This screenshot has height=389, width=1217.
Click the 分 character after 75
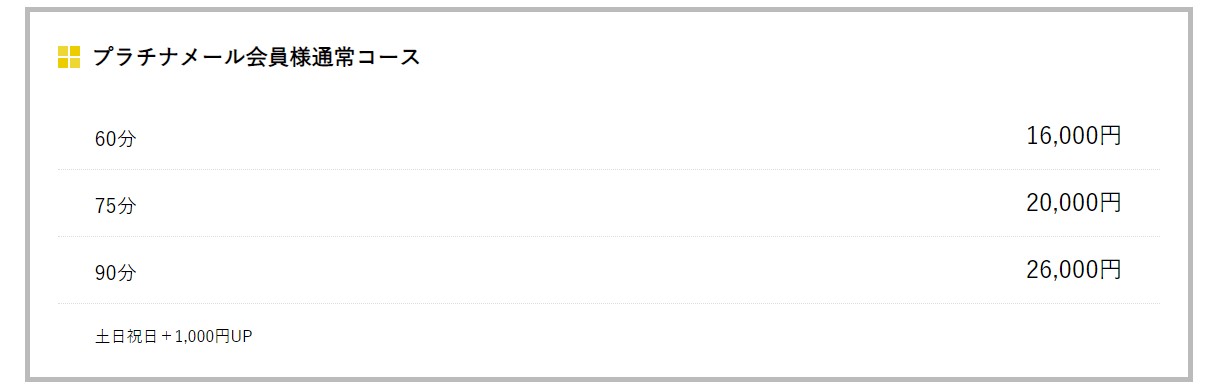click(x=126, y=207)
